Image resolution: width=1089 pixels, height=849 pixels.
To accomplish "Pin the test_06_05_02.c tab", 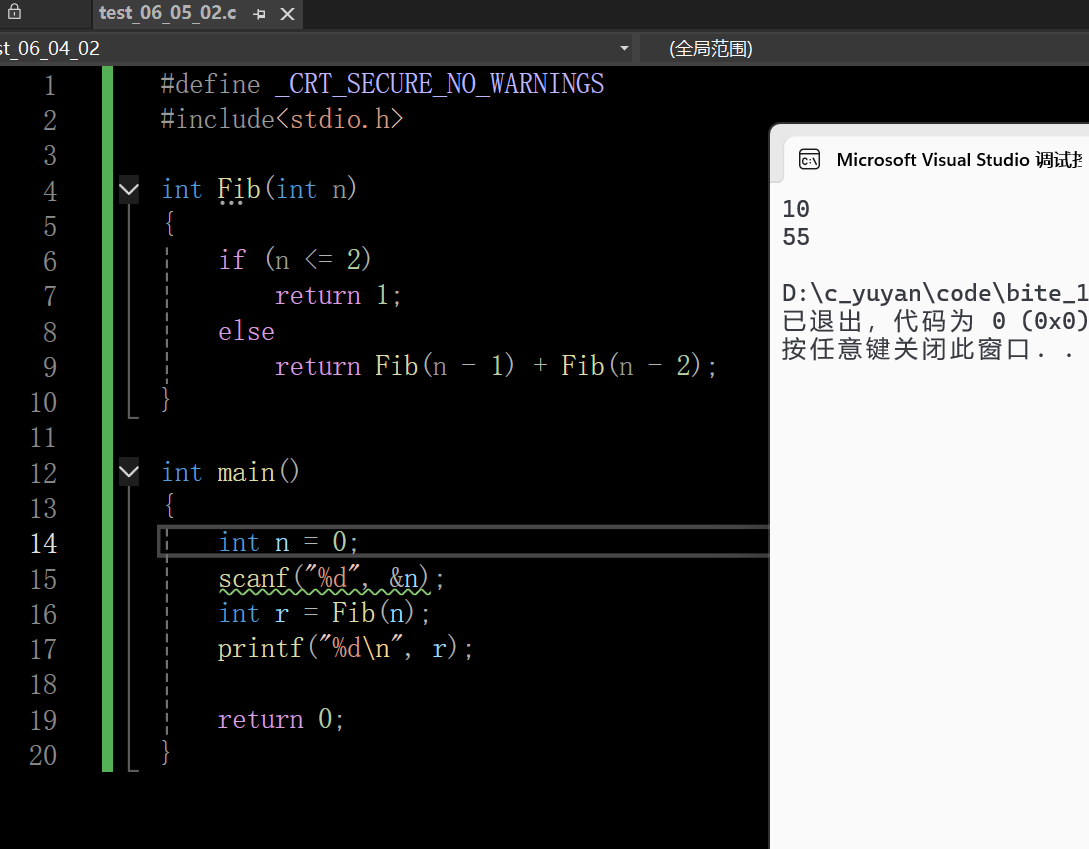I will (x=260, y=14).
